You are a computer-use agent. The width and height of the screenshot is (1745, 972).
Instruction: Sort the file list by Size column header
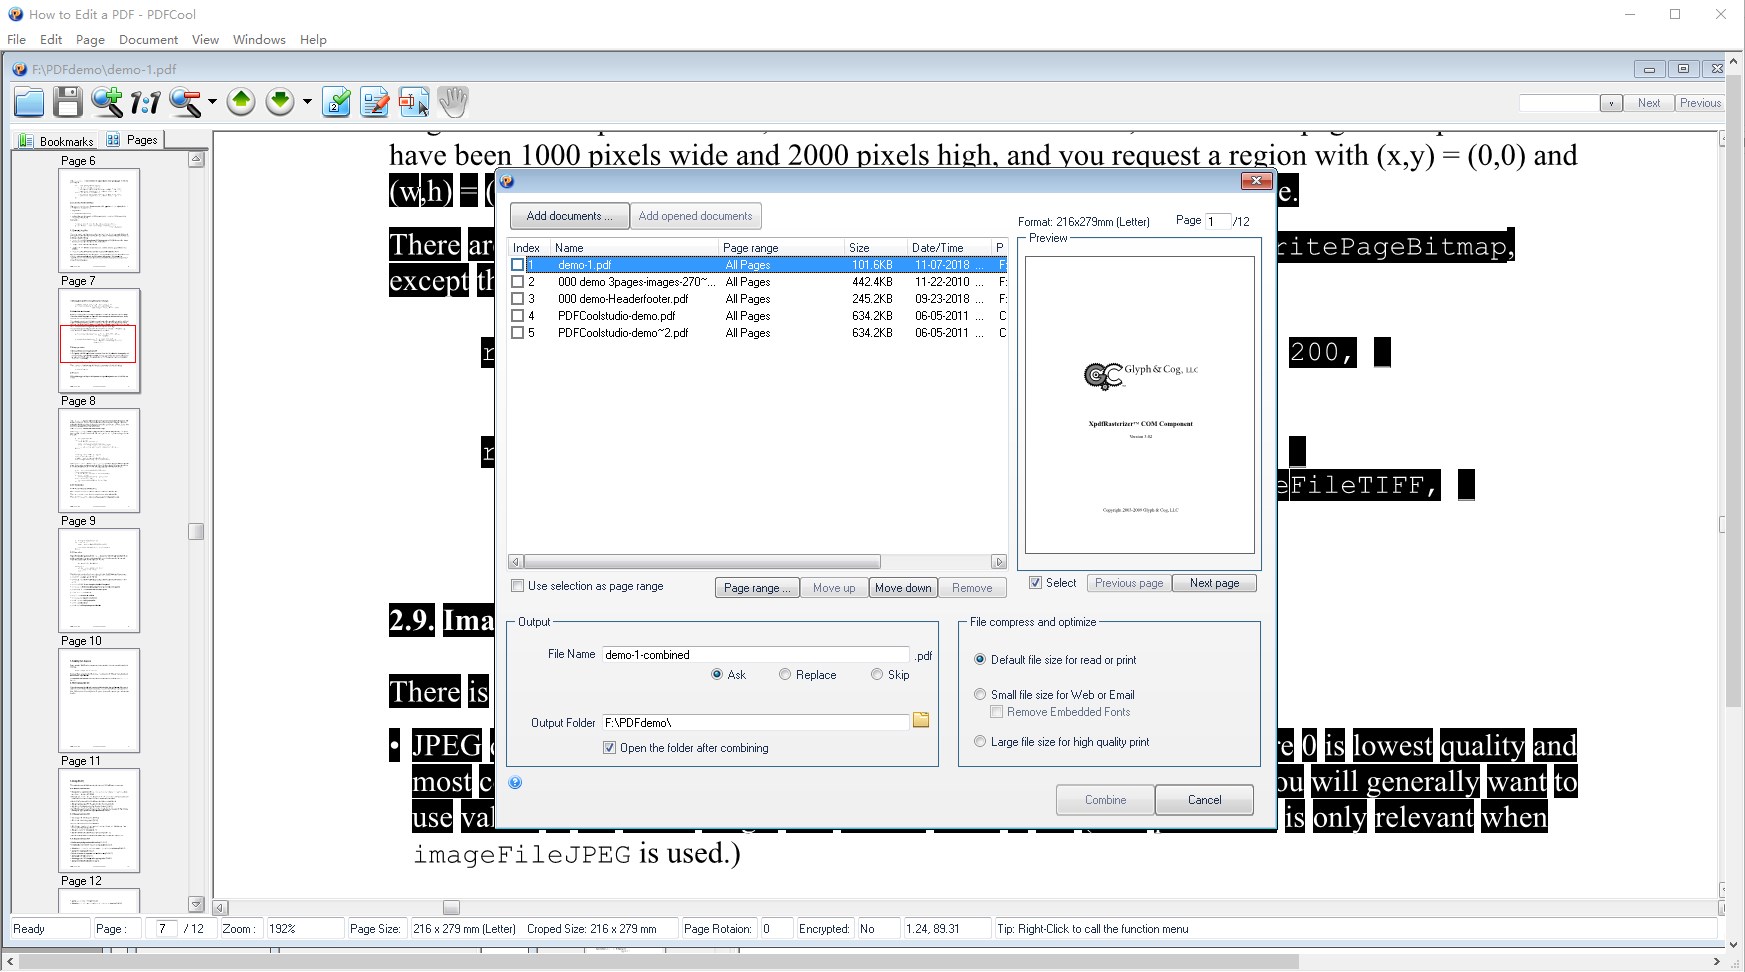coord(876,248)
